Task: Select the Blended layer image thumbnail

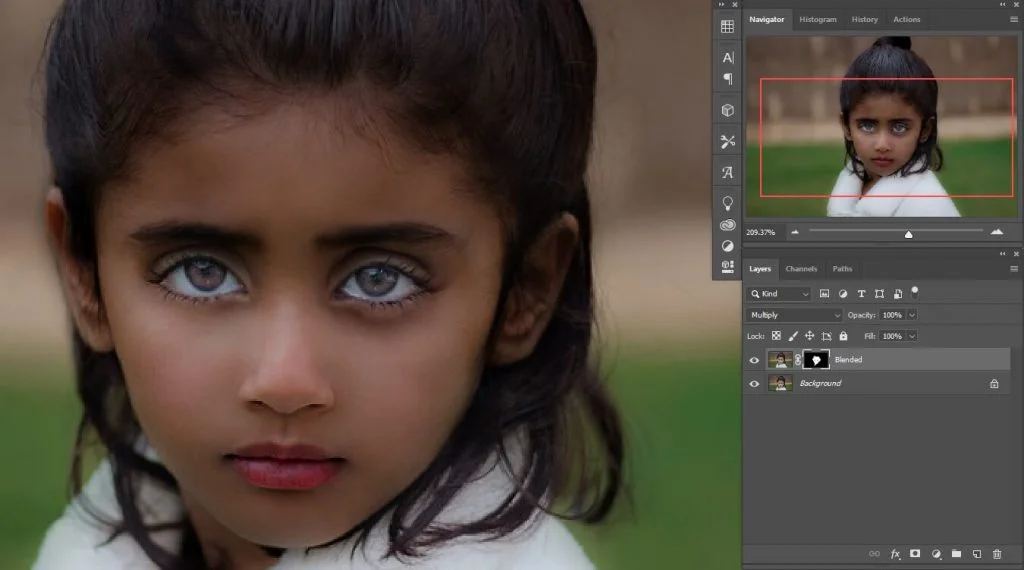Action: pos(780,360)
